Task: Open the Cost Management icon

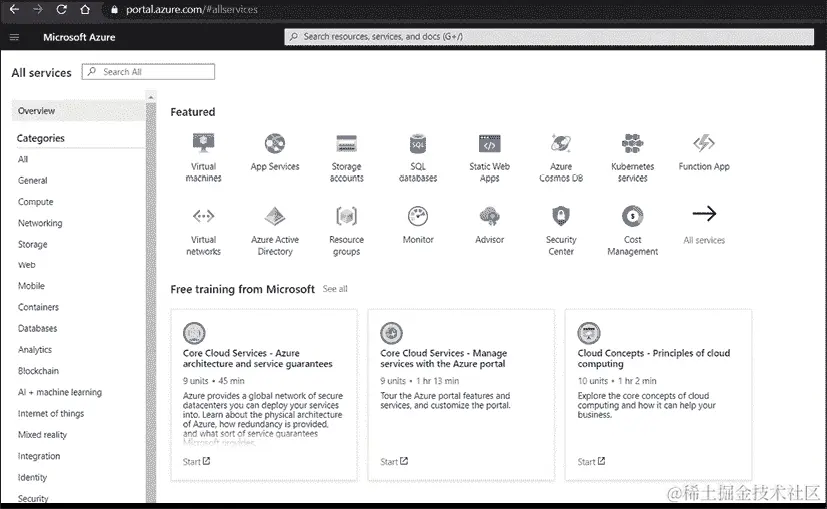Action: tap(632, 216)
